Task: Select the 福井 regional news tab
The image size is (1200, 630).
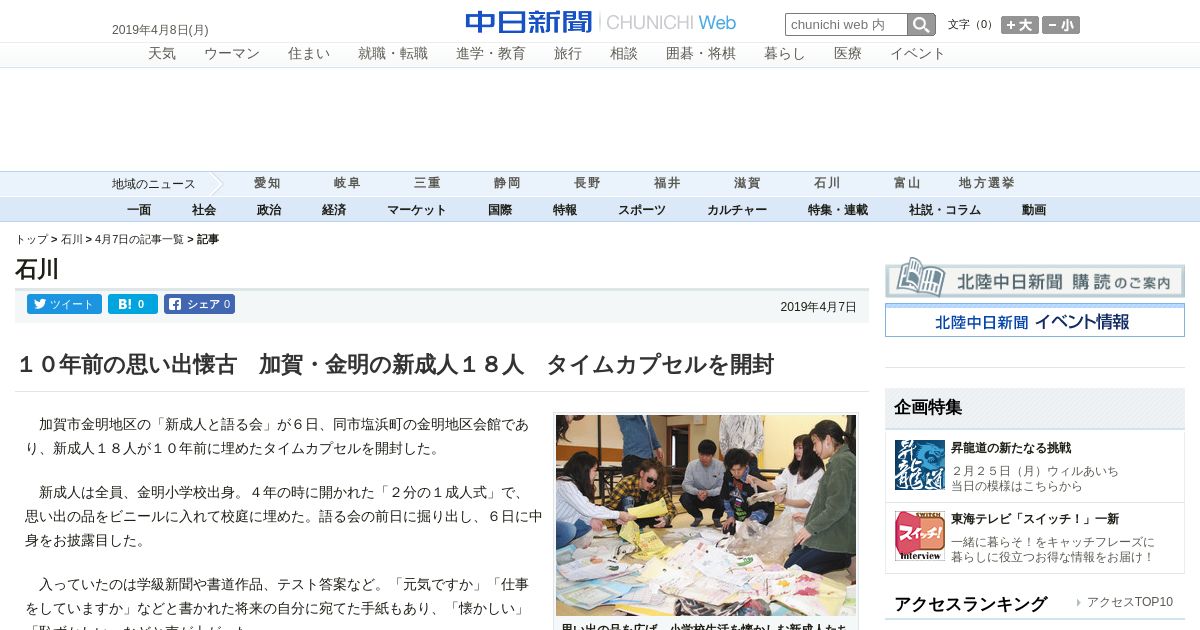Action: coord(667,183)
